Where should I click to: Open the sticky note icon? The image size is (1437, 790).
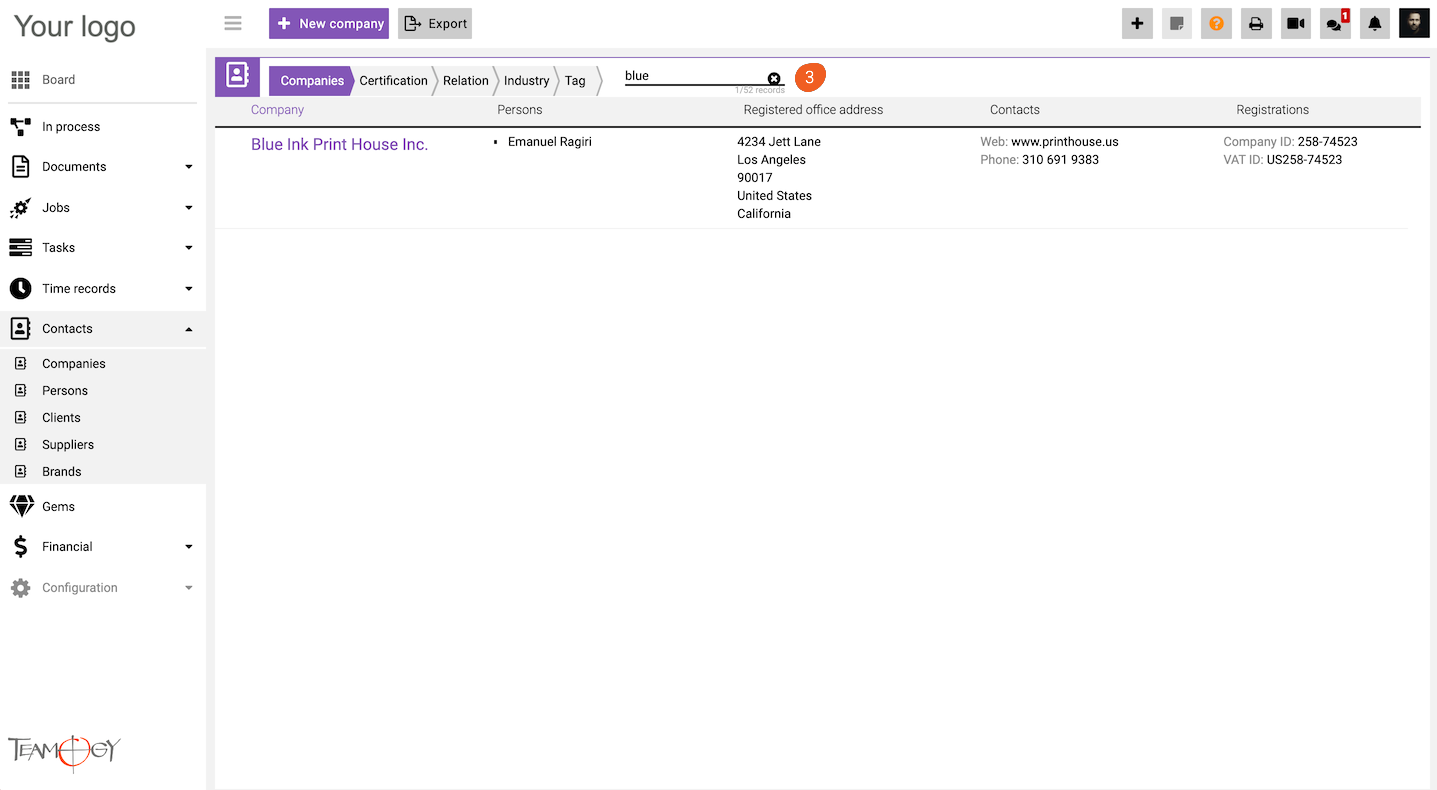point(1177,24)
